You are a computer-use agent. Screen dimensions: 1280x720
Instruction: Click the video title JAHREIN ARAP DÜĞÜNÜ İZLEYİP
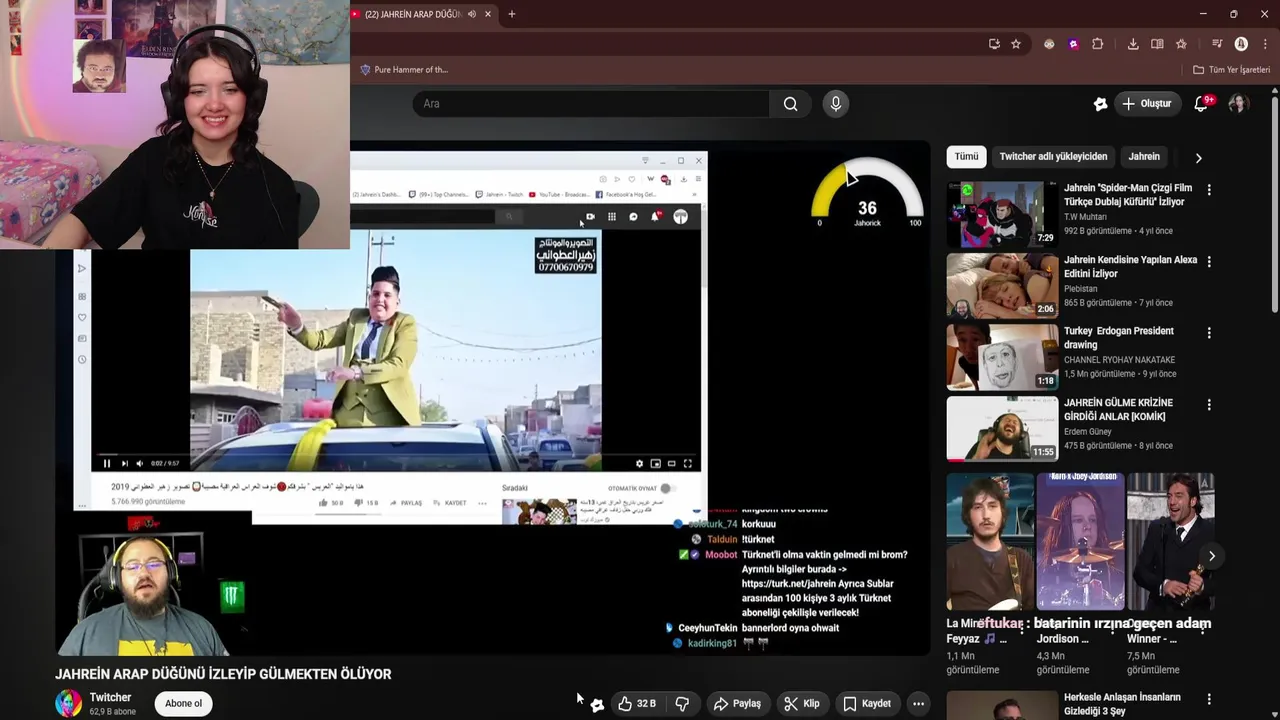coord(223,674)
